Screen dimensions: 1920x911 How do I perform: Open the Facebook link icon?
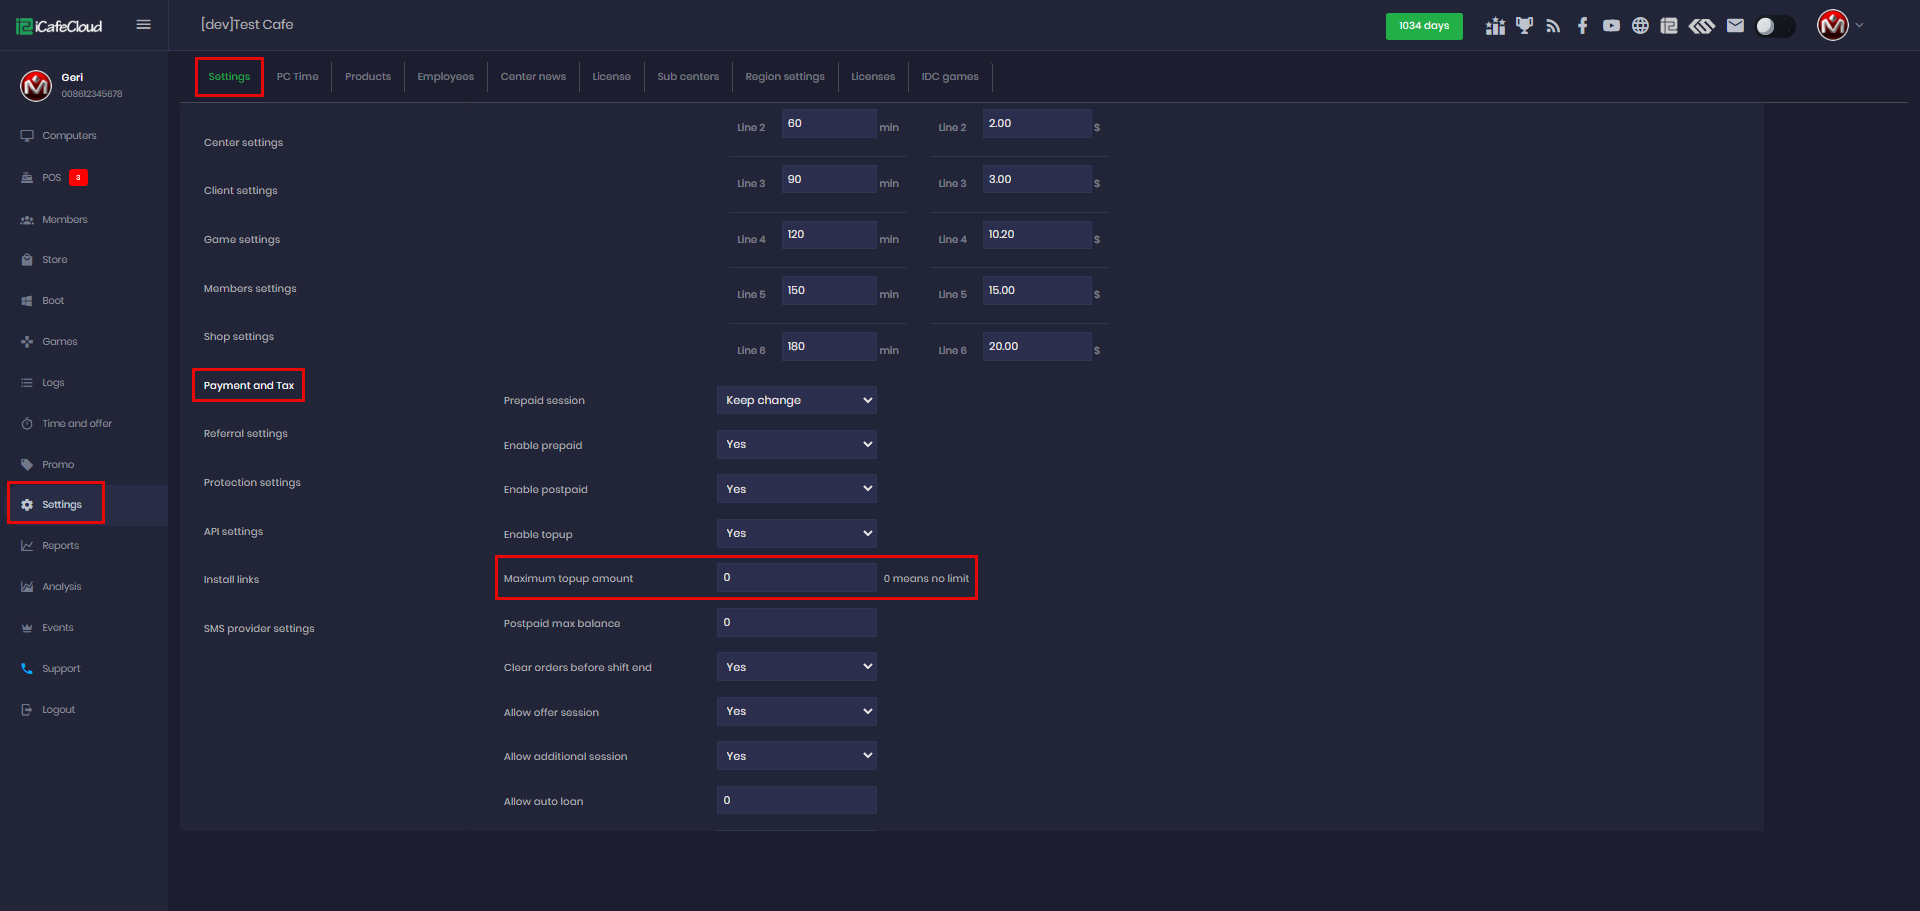point(1582,26)
